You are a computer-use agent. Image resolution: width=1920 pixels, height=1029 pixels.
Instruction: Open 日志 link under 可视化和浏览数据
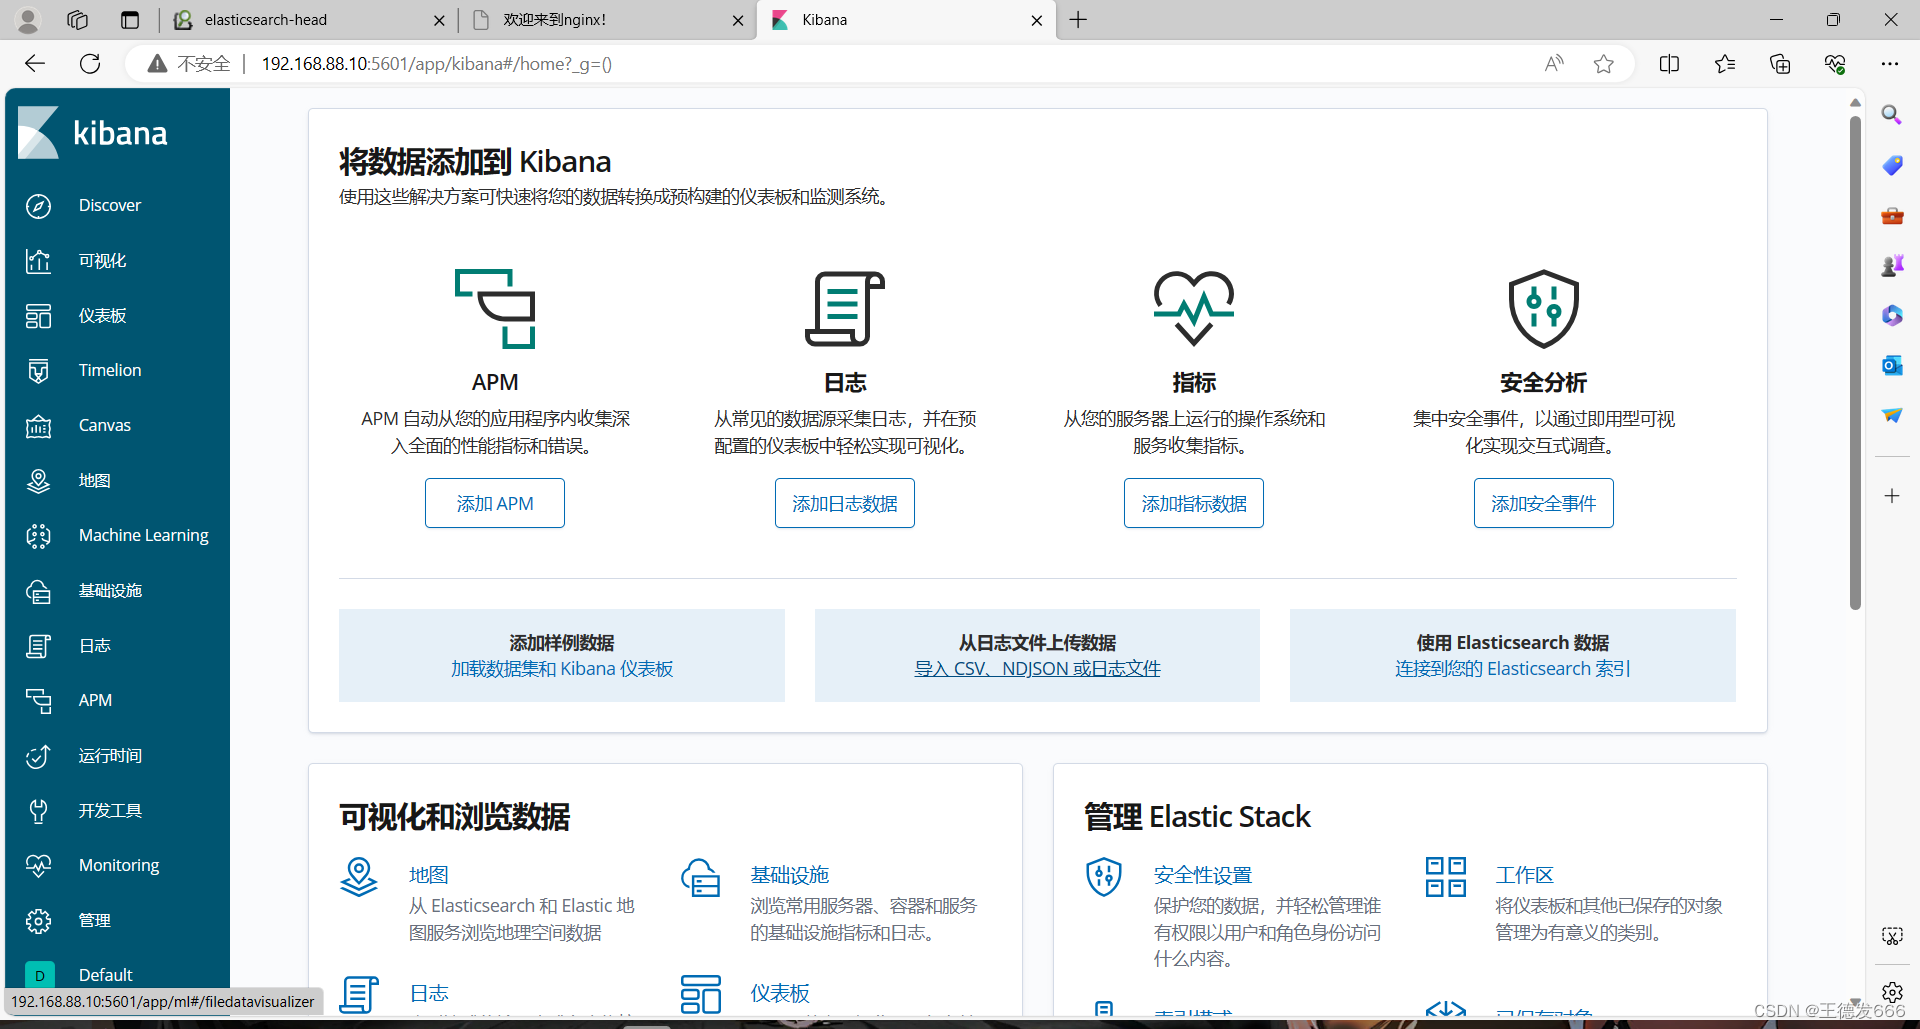click(429, 993)
